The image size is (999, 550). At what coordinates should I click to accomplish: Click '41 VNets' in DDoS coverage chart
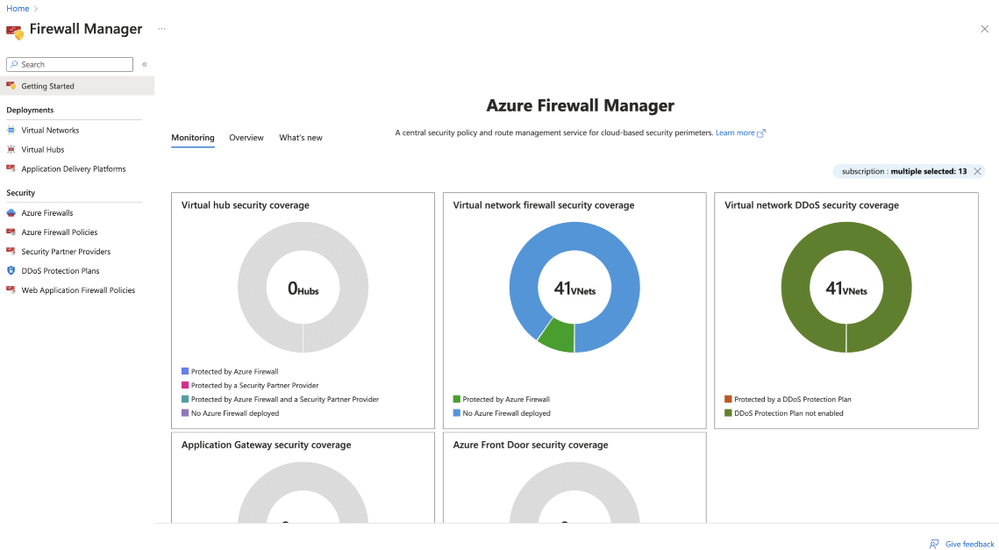point(846,289)
